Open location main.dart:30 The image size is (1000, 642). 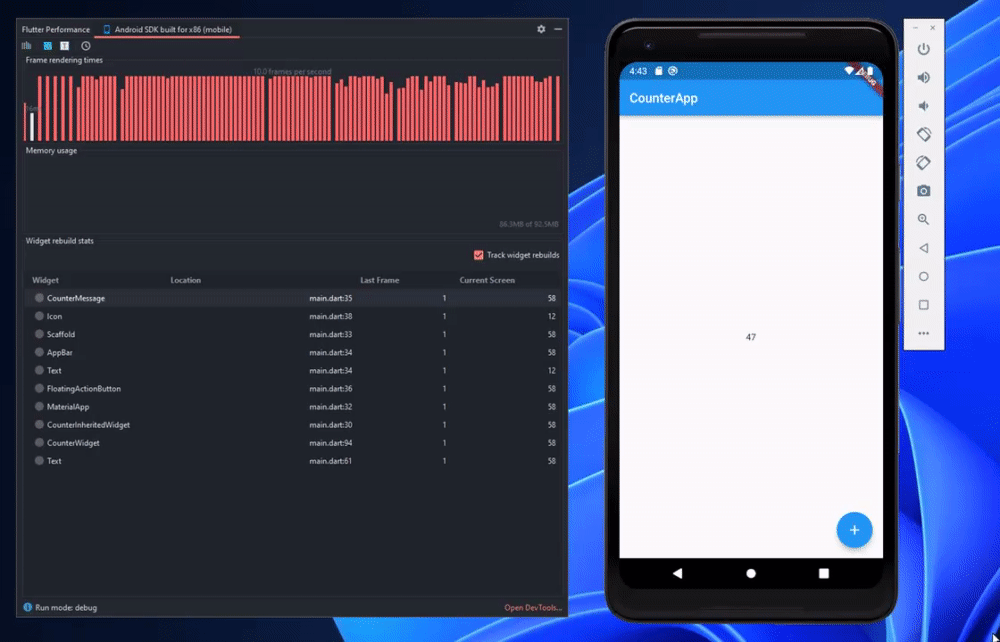[330, 425]
